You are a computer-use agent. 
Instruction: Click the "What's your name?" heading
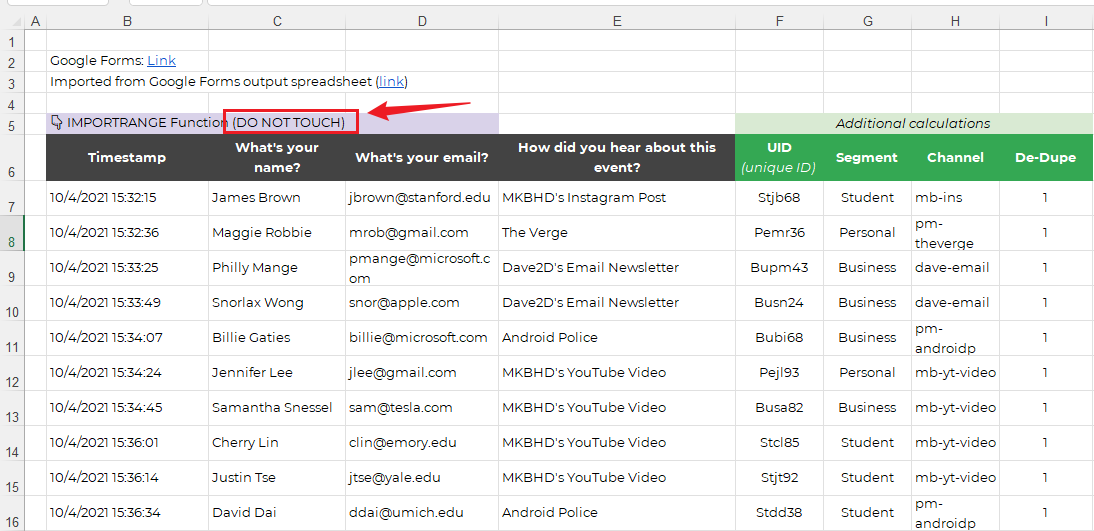point(277,158)
